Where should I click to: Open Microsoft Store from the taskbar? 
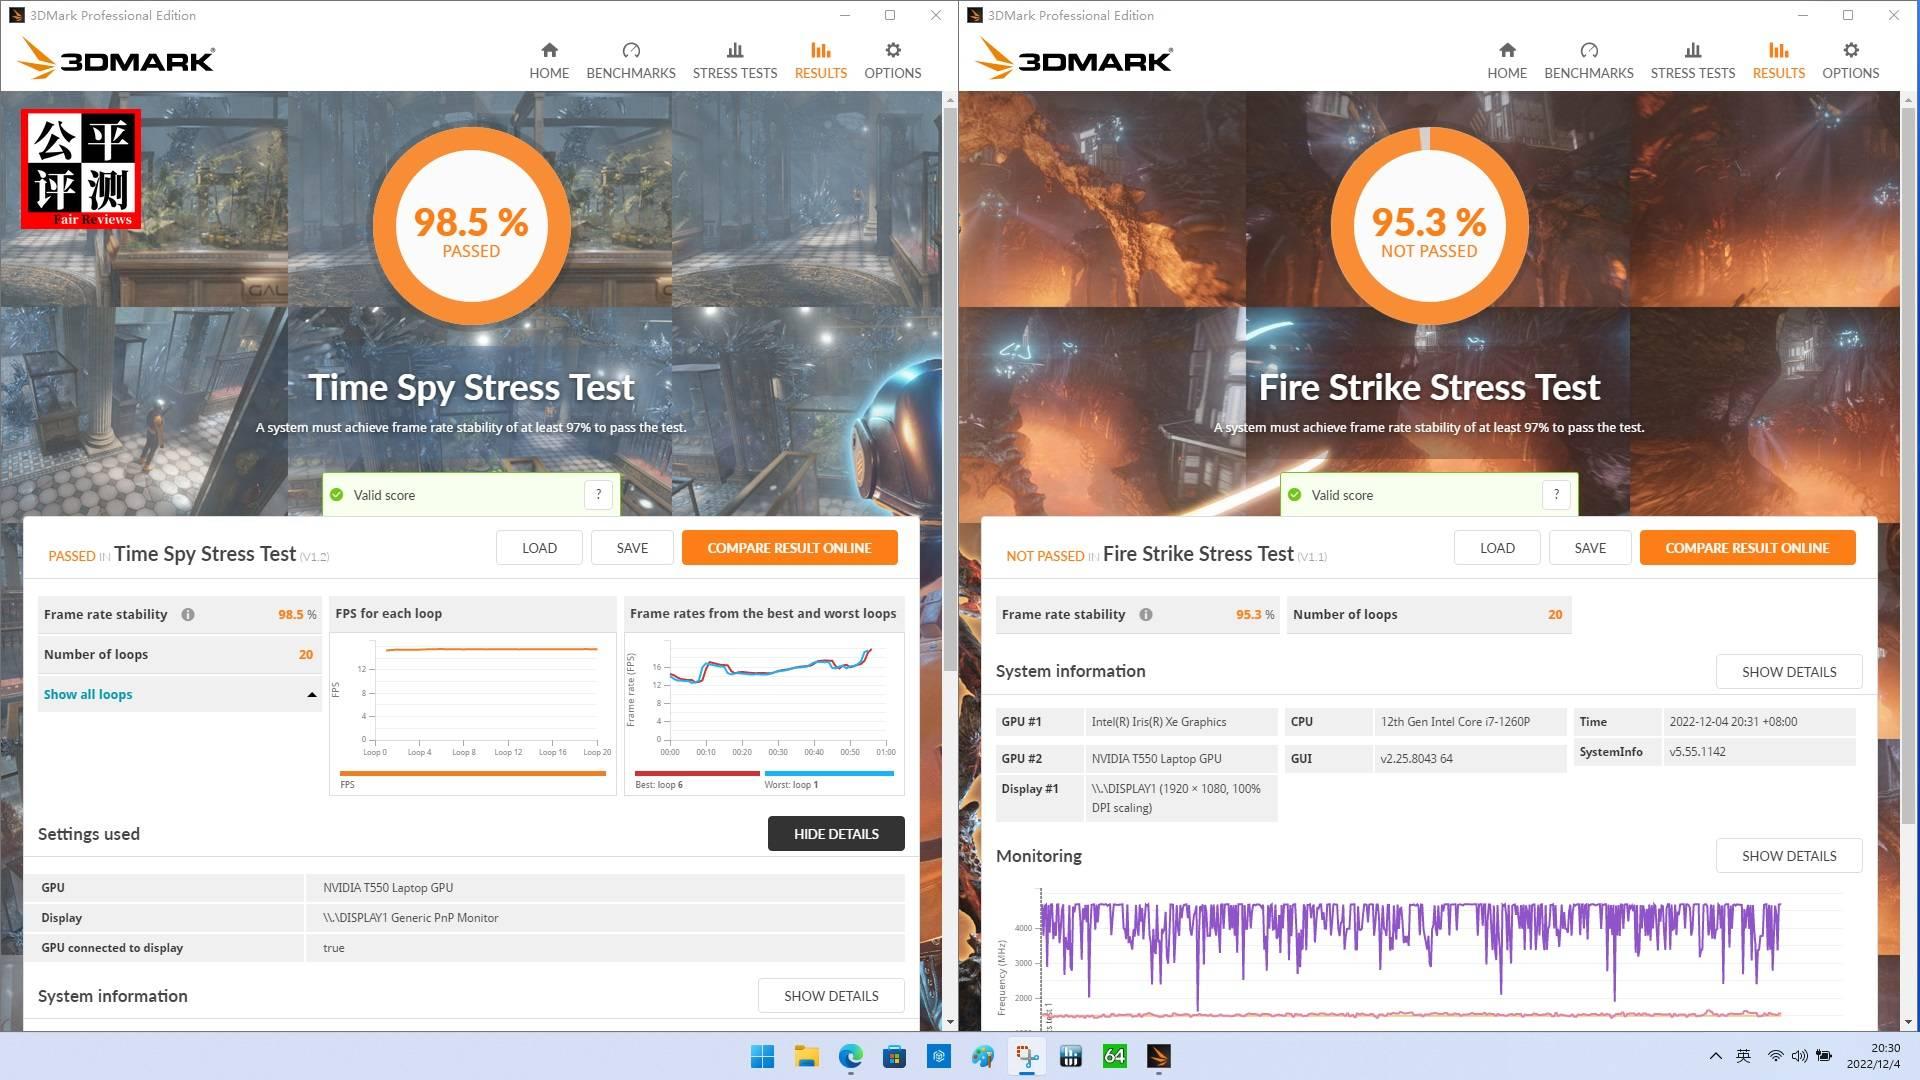tap(894, 1056)
